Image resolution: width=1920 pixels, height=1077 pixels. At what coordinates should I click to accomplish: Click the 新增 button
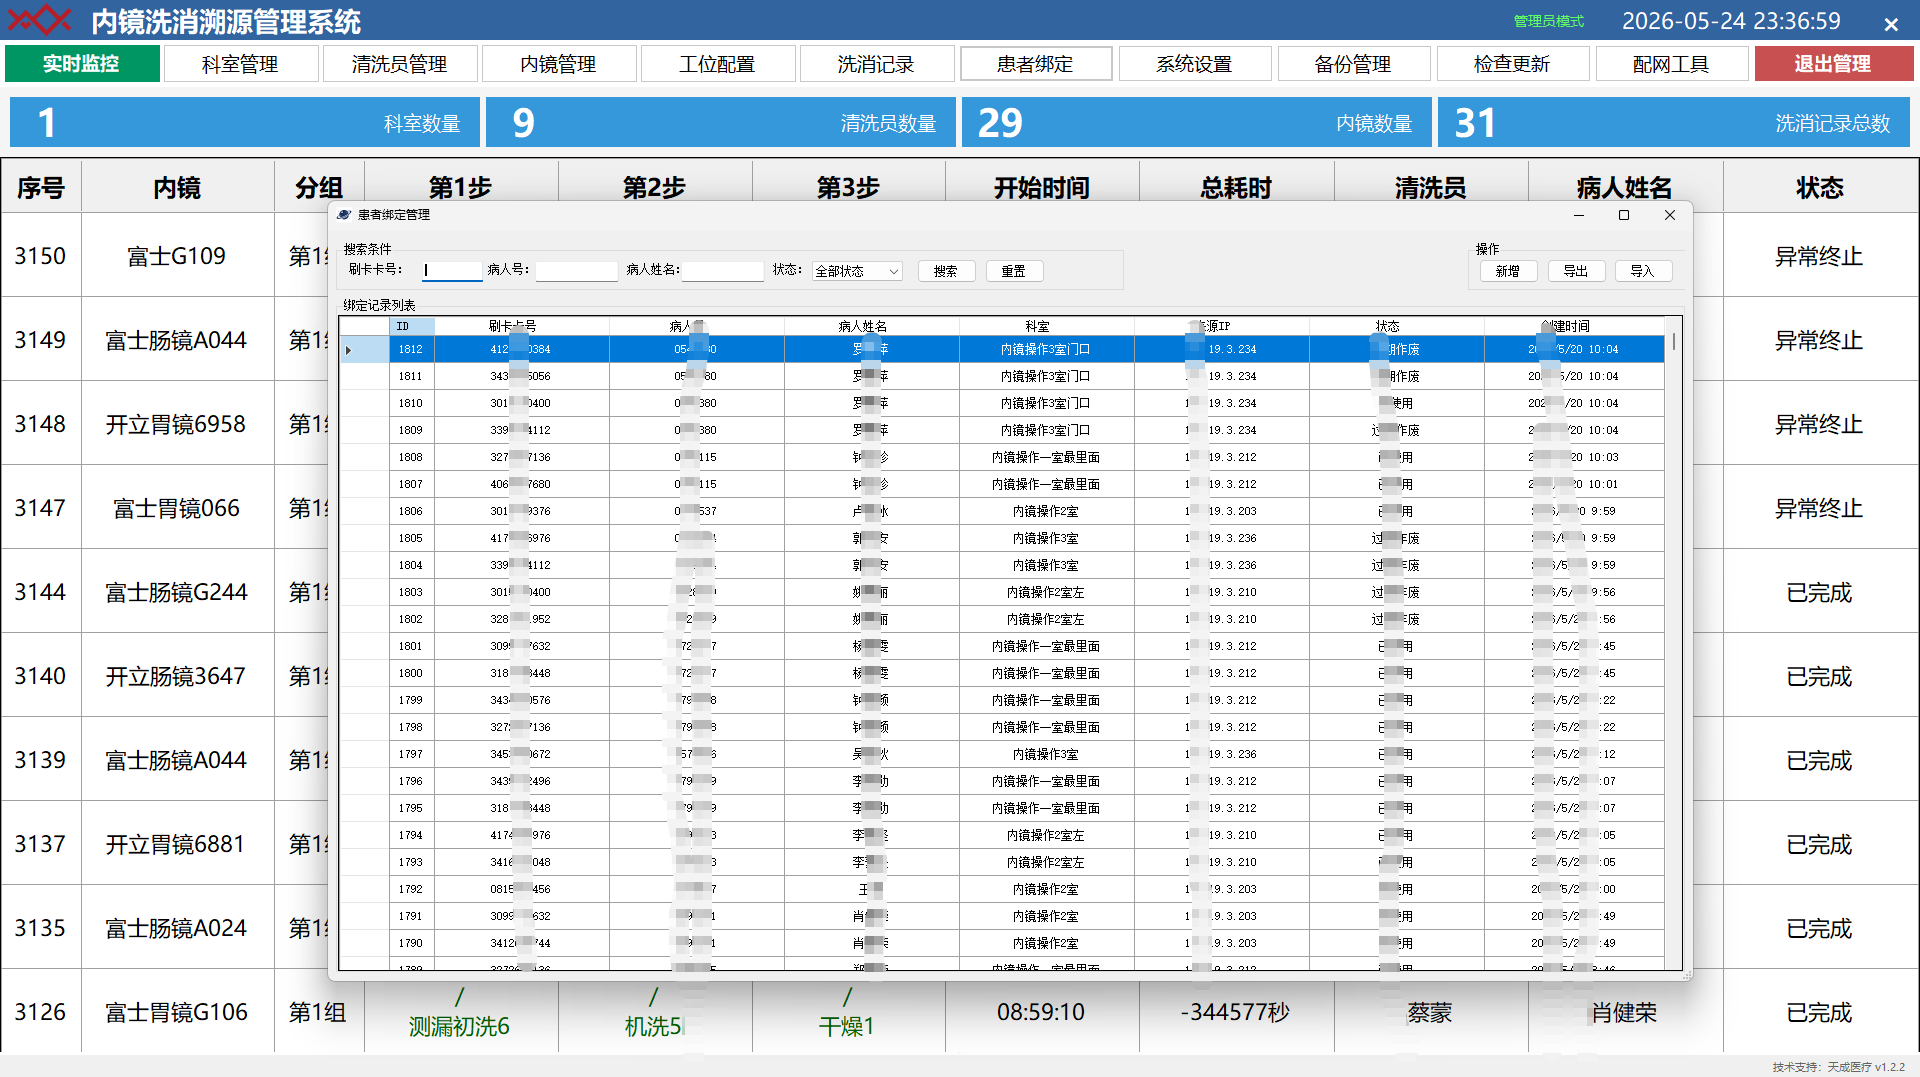tap(1508, 271)
